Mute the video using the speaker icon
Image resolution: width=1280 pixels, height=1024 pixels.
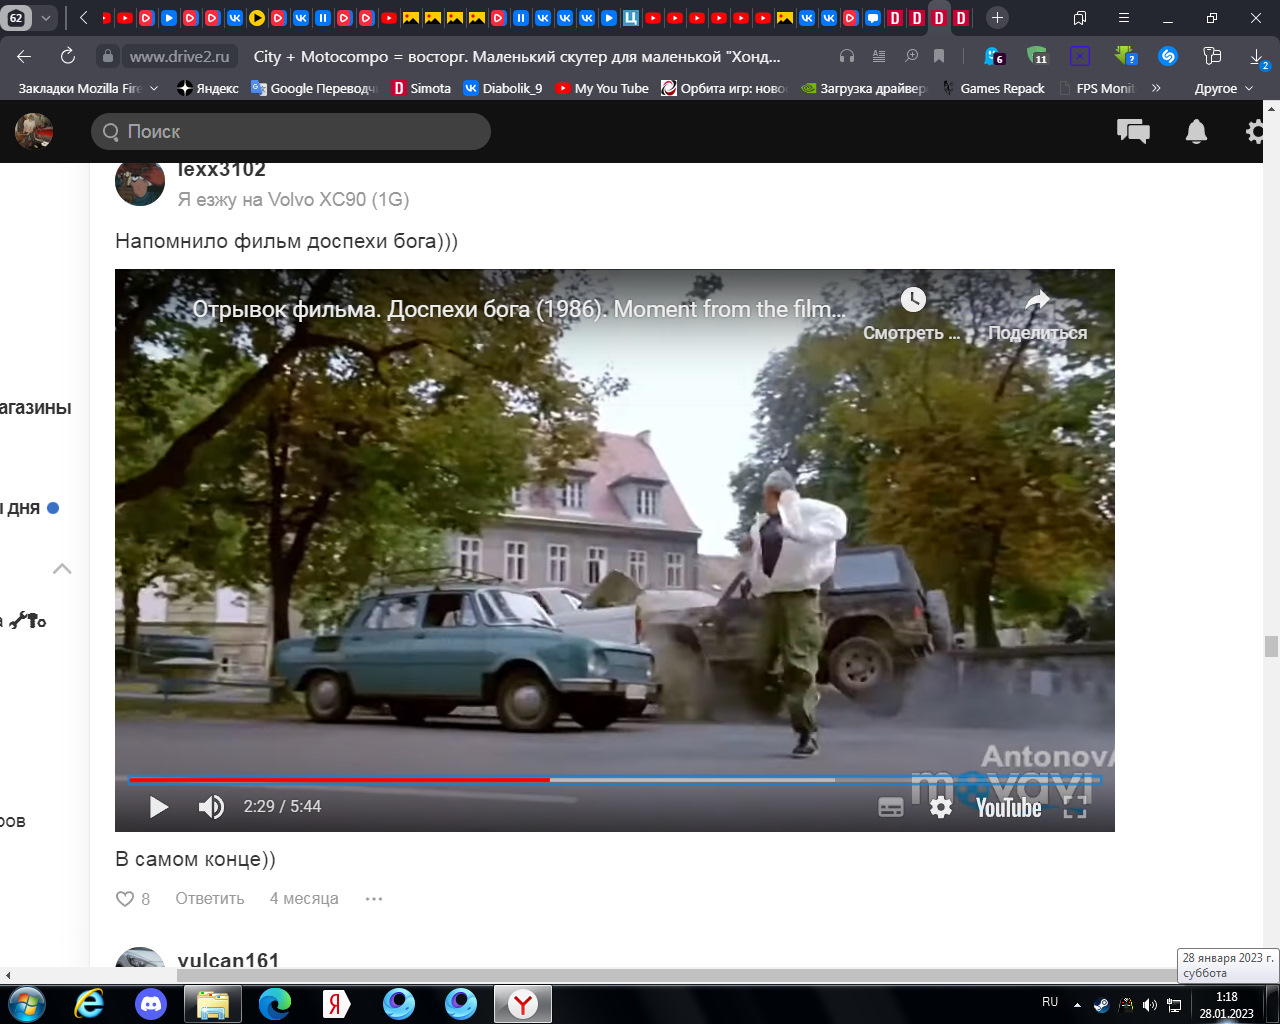click(x=211, y=807)
